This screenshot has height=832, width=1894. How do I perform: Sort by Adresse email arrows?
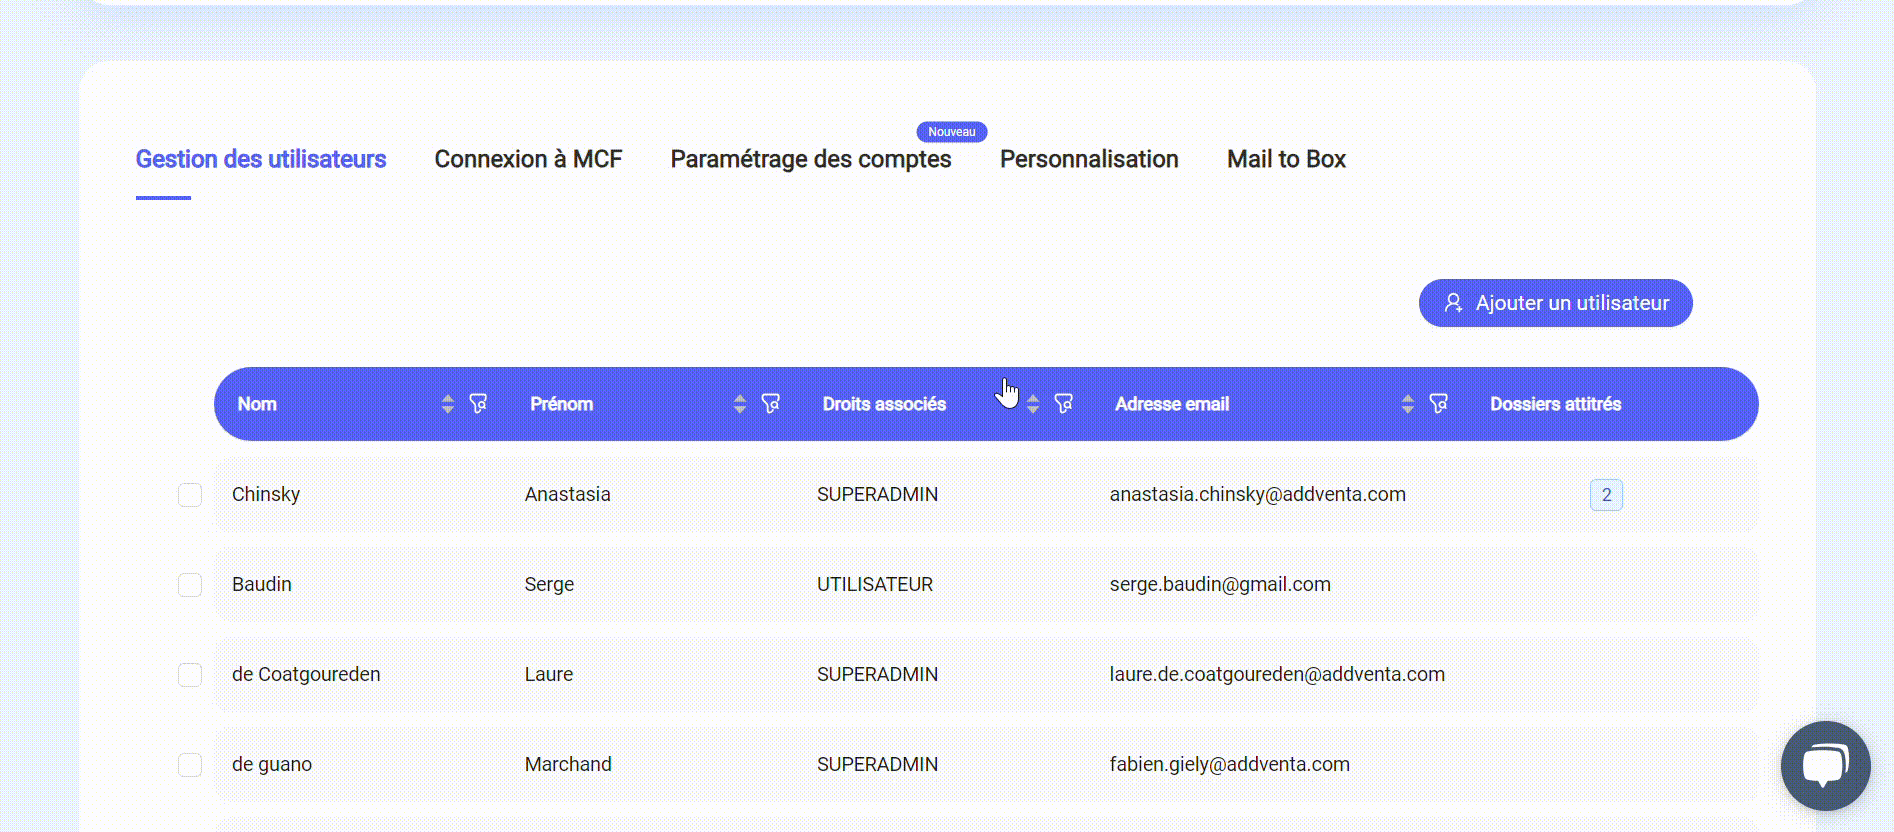click(1407, 404)
